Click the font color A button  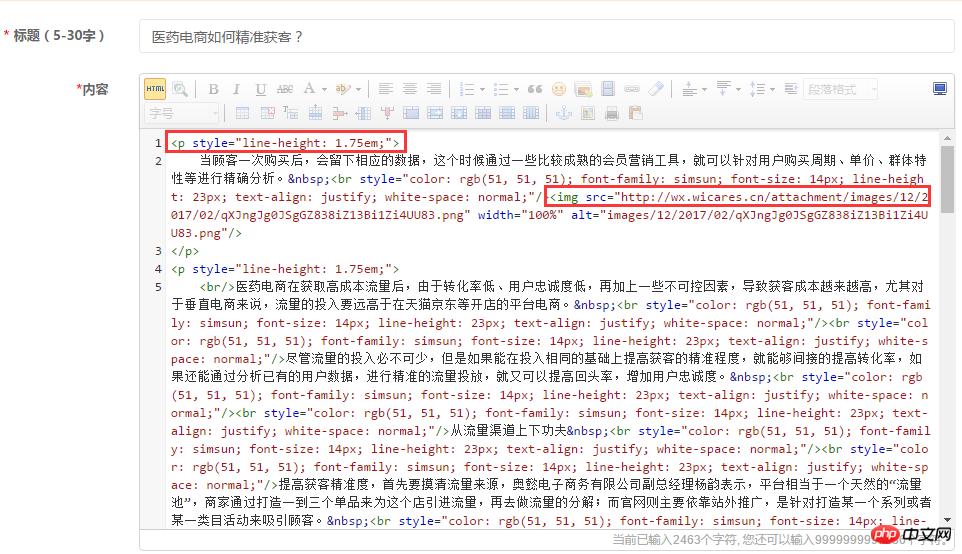pyautogui.click(x=309, y=89)
